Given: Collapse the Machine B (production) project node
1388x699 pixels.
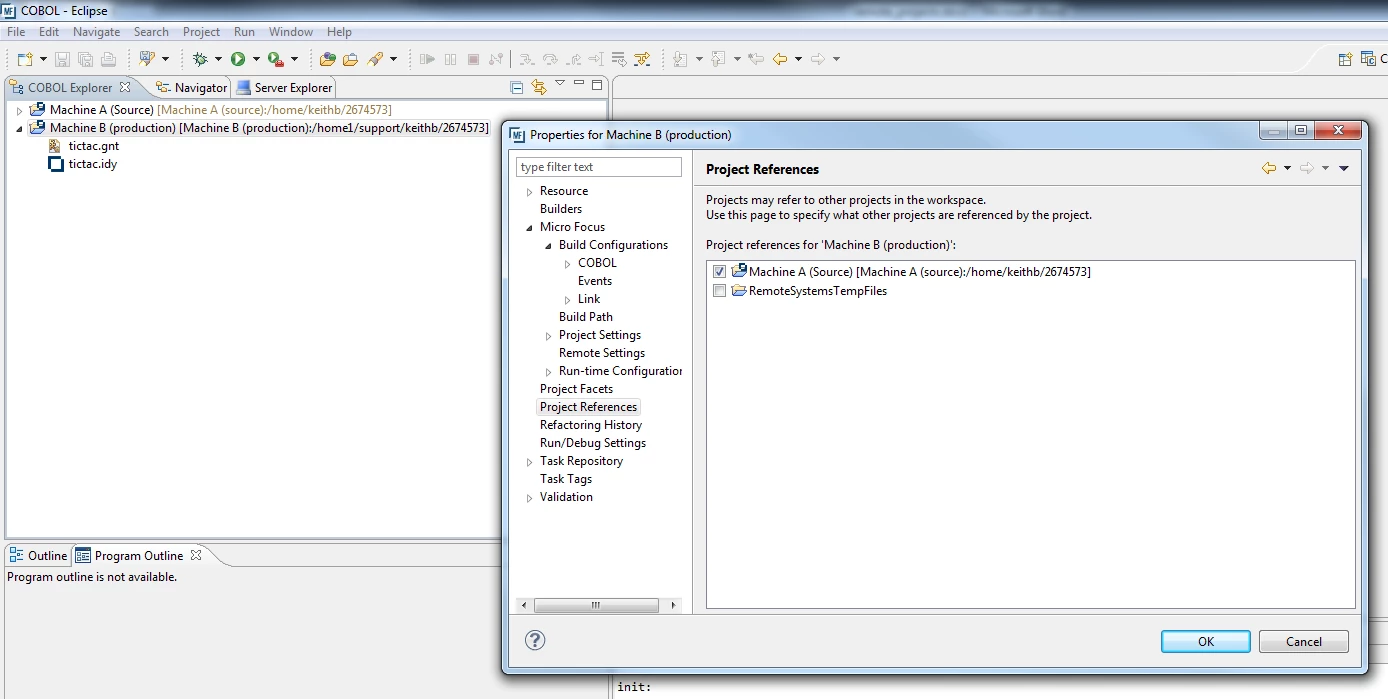Looking at the screenshot, I should tap(19, 128).
